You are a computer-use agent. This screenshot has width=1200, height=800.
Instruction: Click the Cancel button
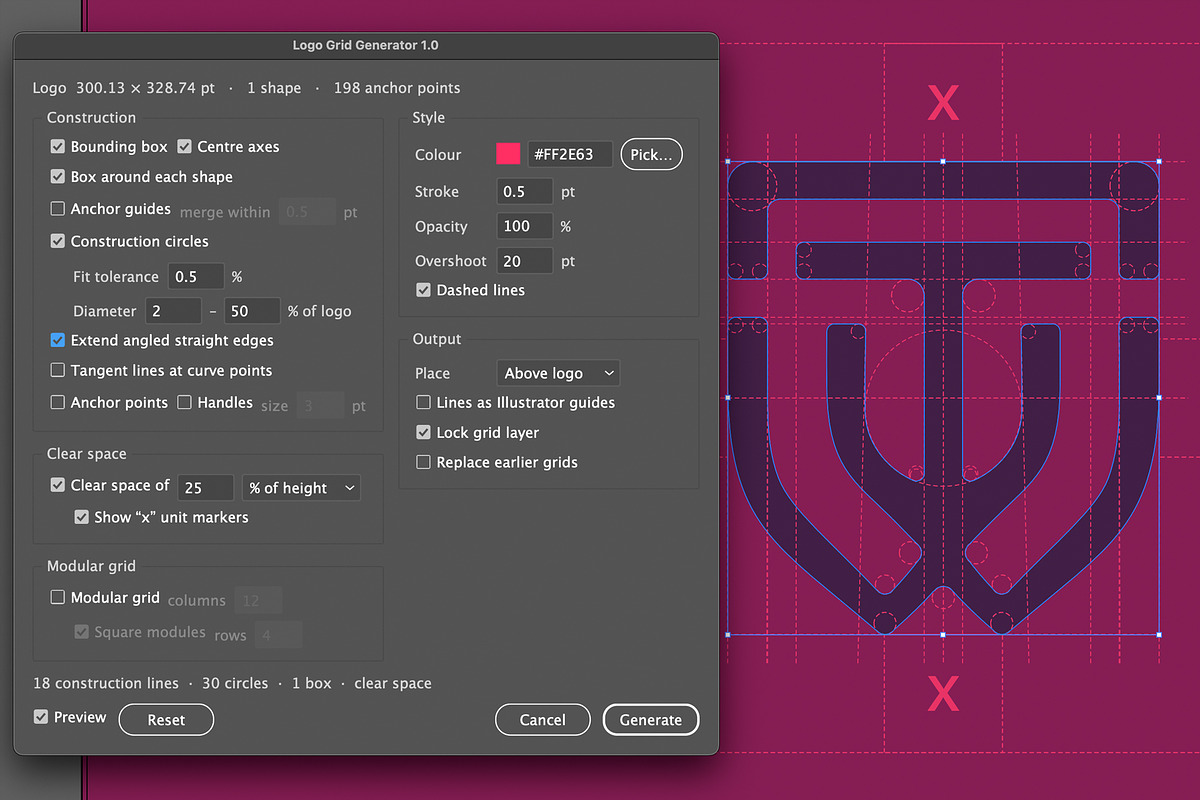[543, 720]
